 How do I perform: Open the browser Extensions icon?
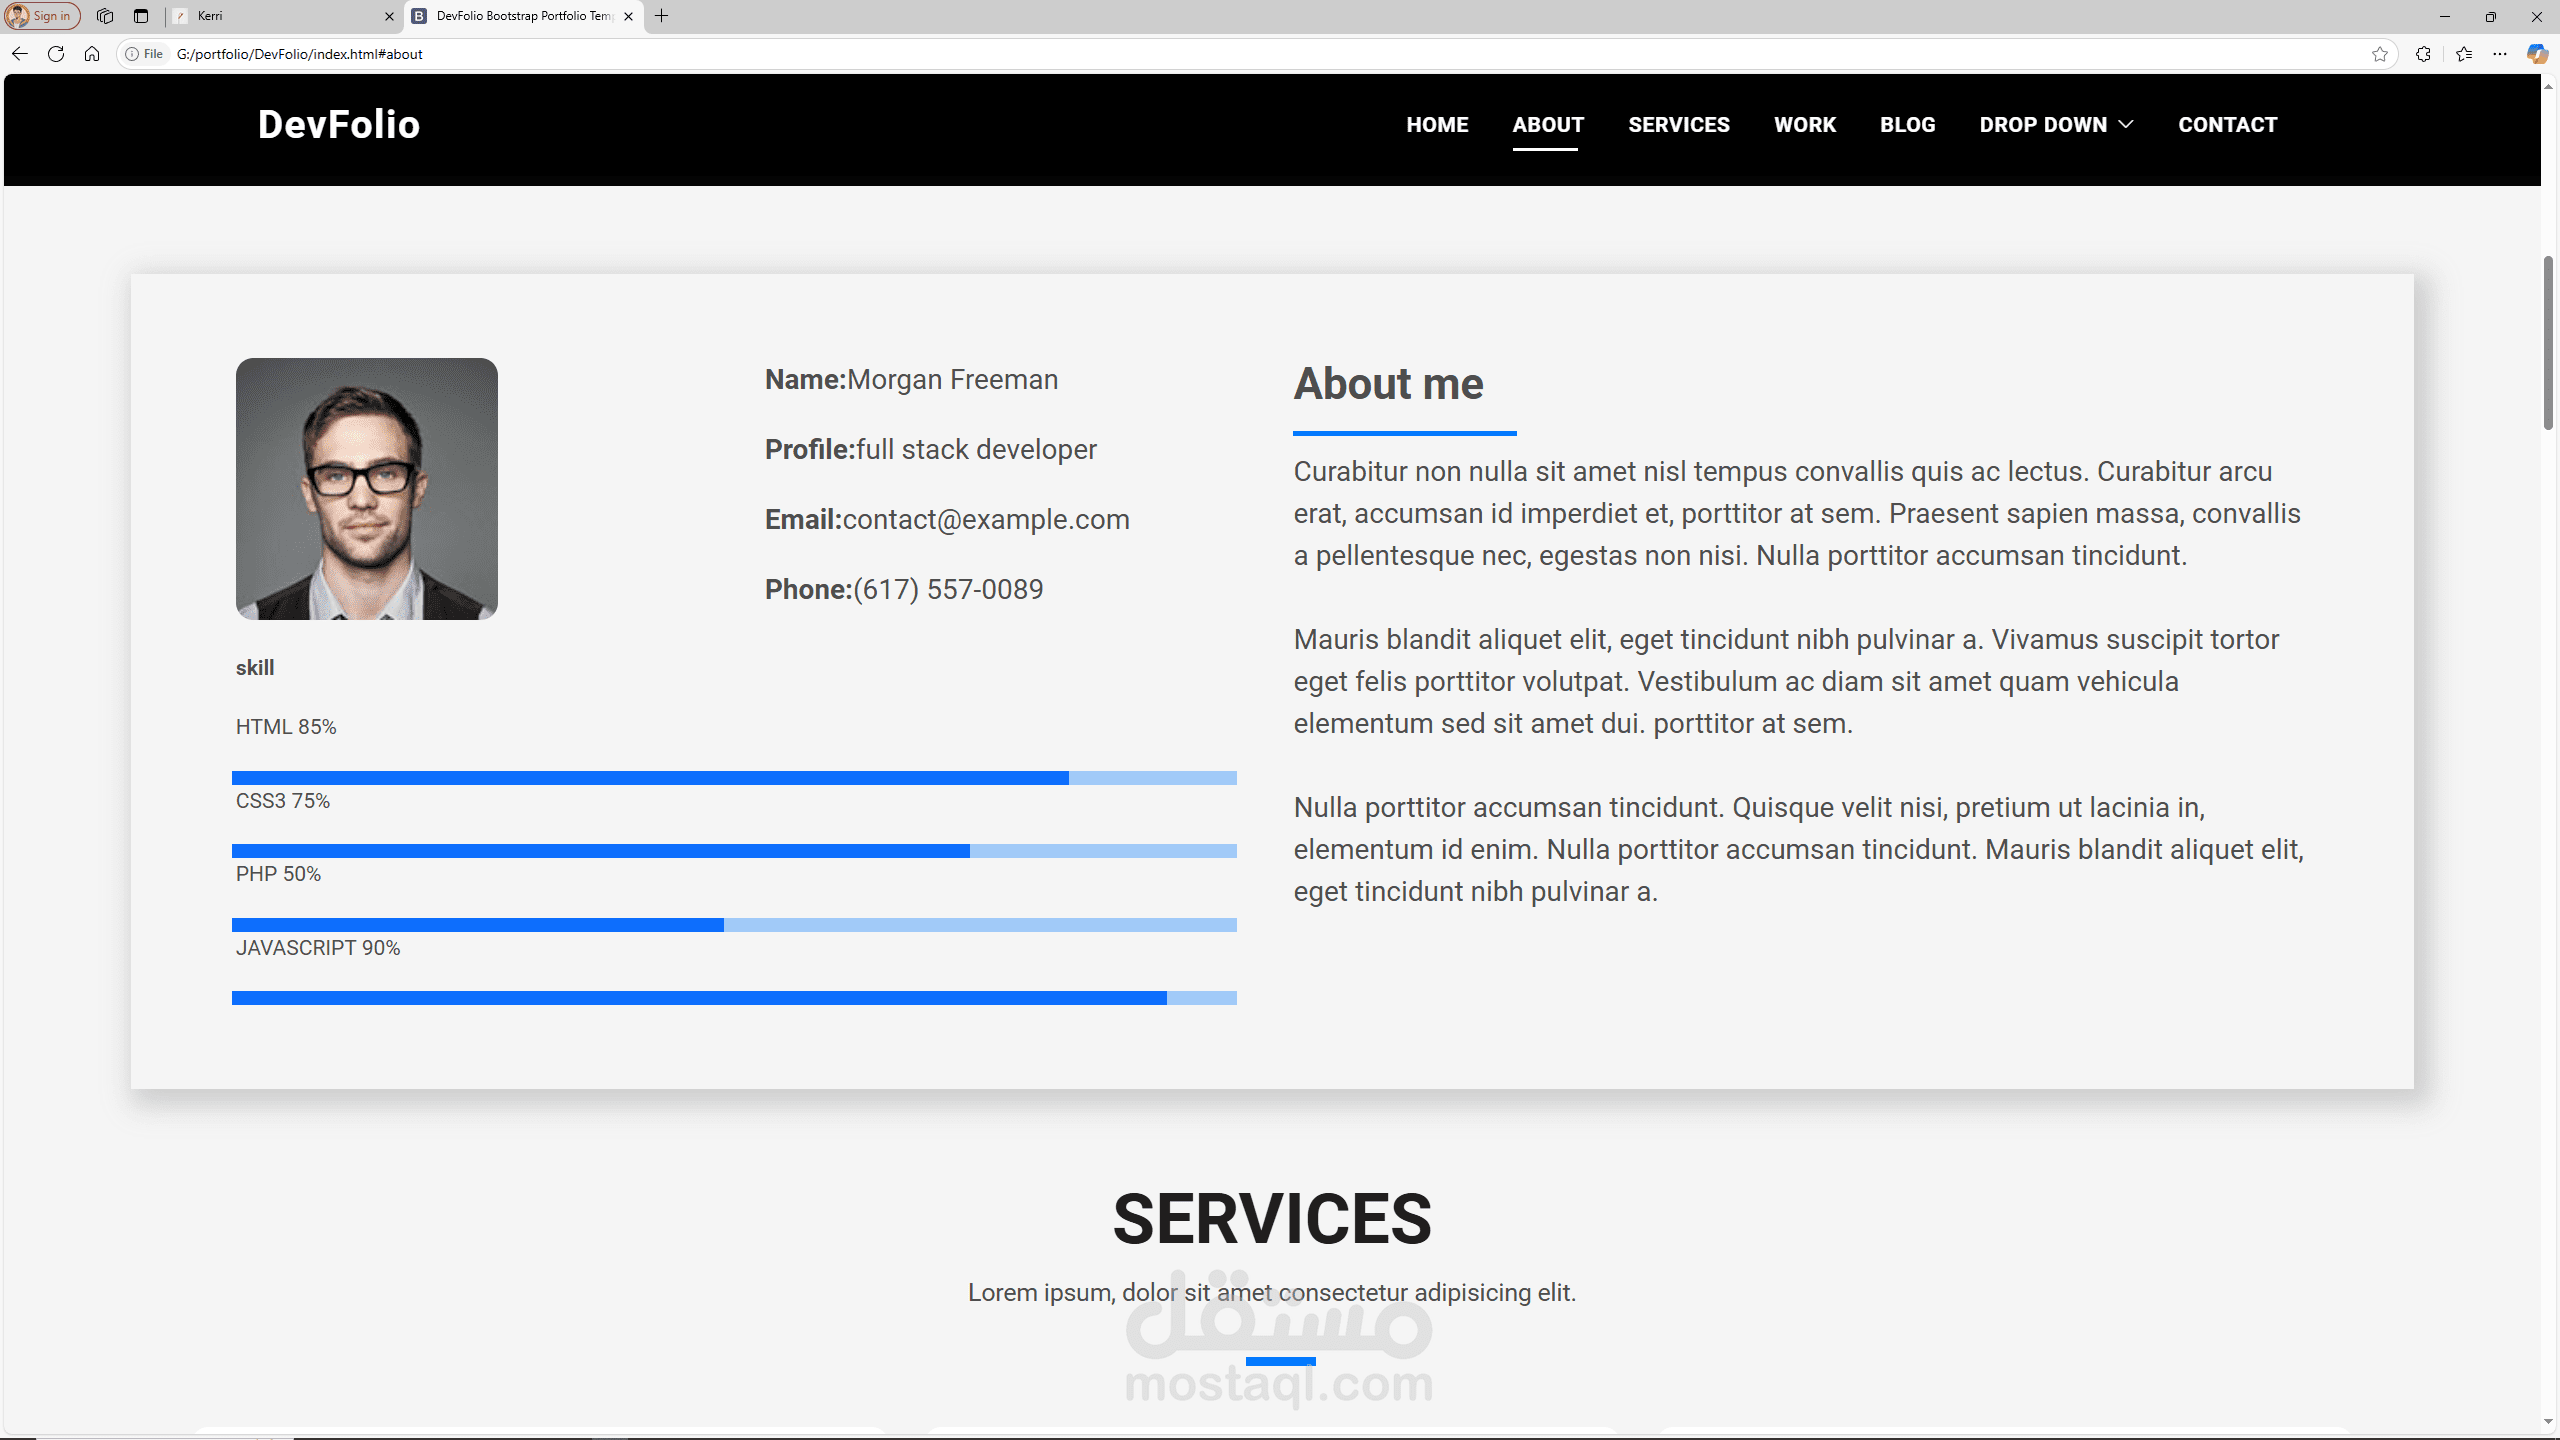click(2423, 54)
